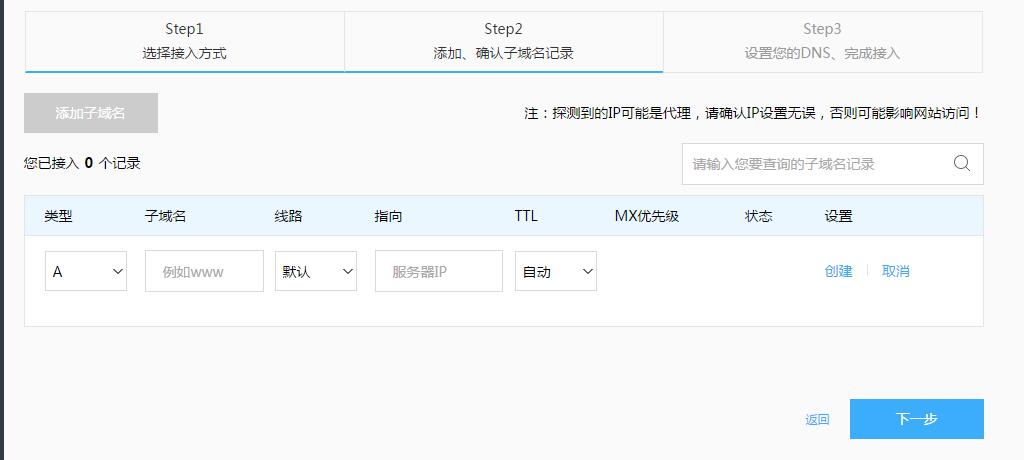
Task: Switch to Step1 选择接入方式 tab
Action: point(184,41)
